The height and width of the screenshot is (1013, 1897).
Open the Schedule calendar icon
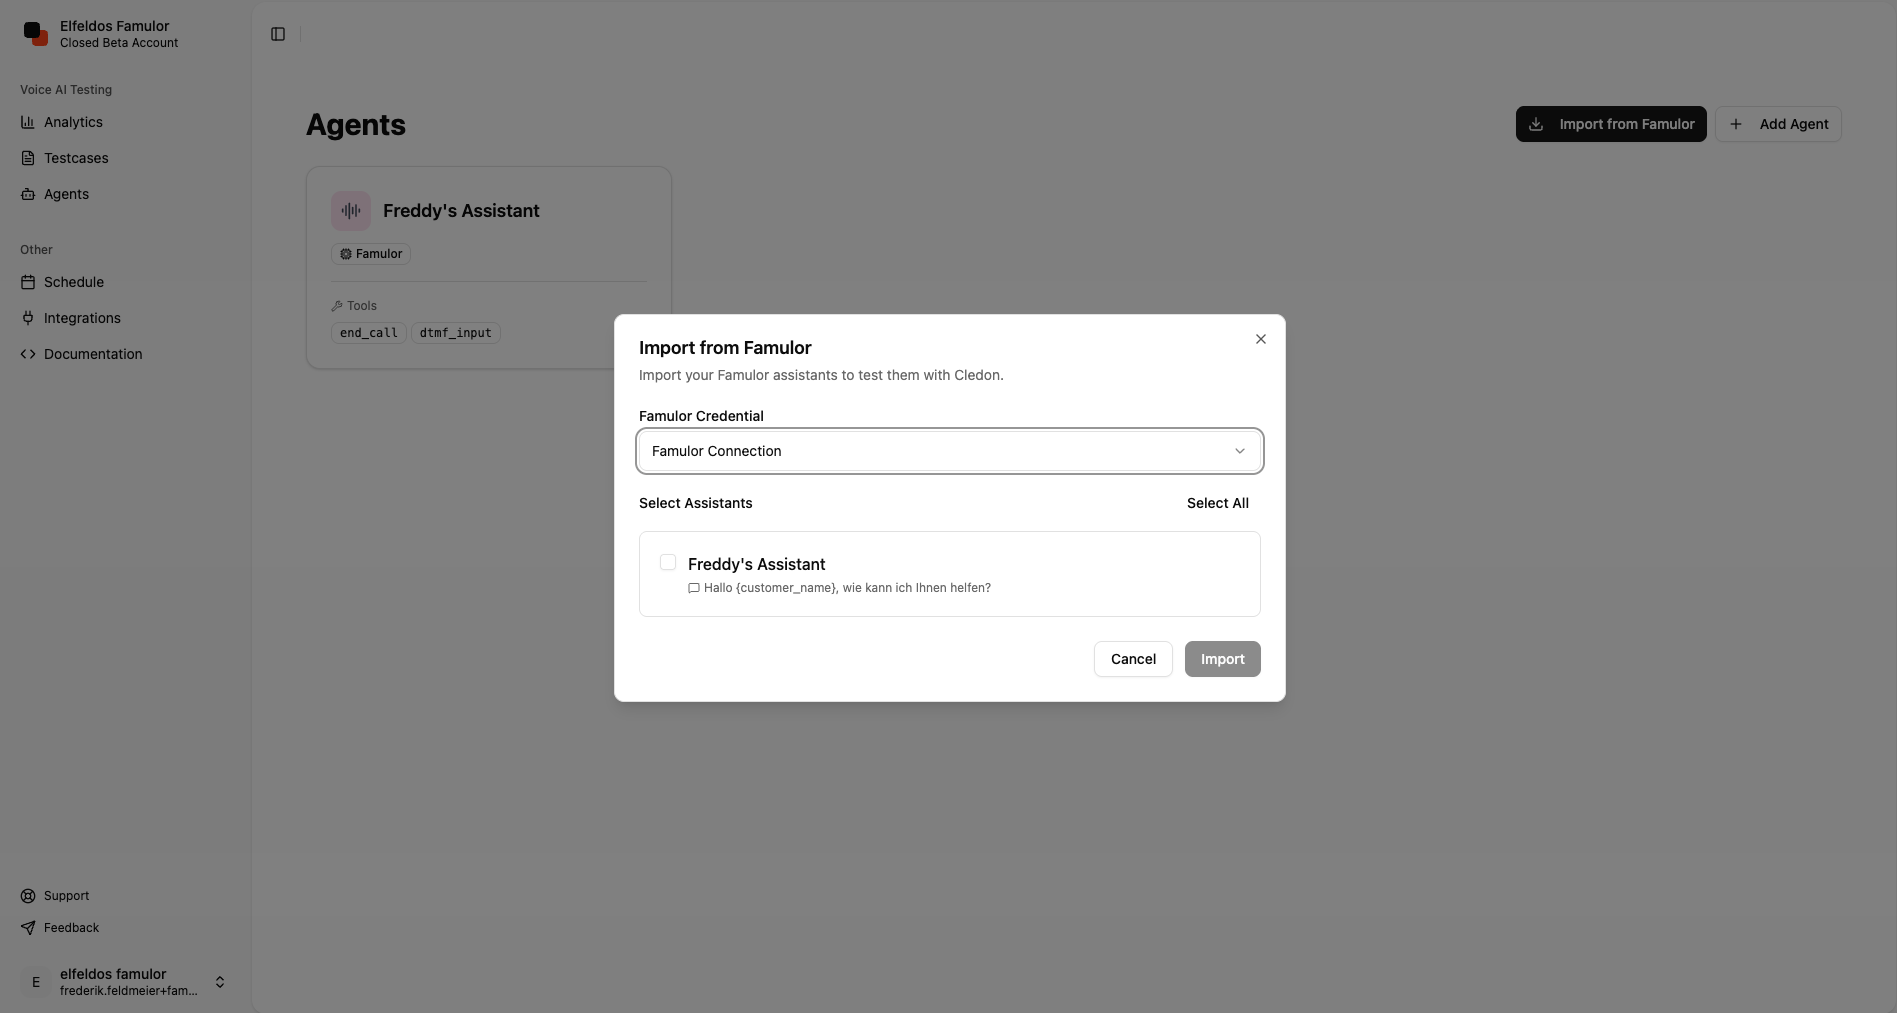(27, 281)
